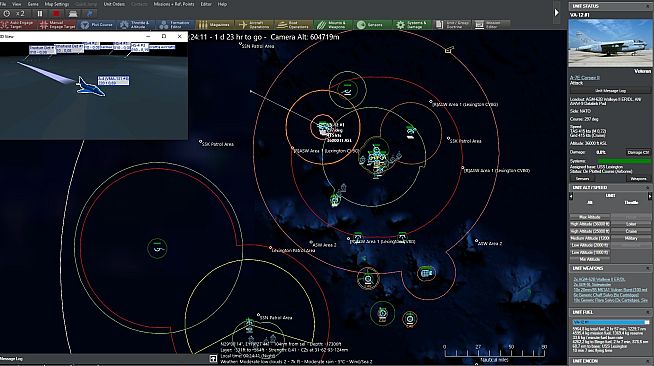Click right arrow in Unit Alt/Speed header
The width and height of the screenshot is (654, 366).
point(649,196)
